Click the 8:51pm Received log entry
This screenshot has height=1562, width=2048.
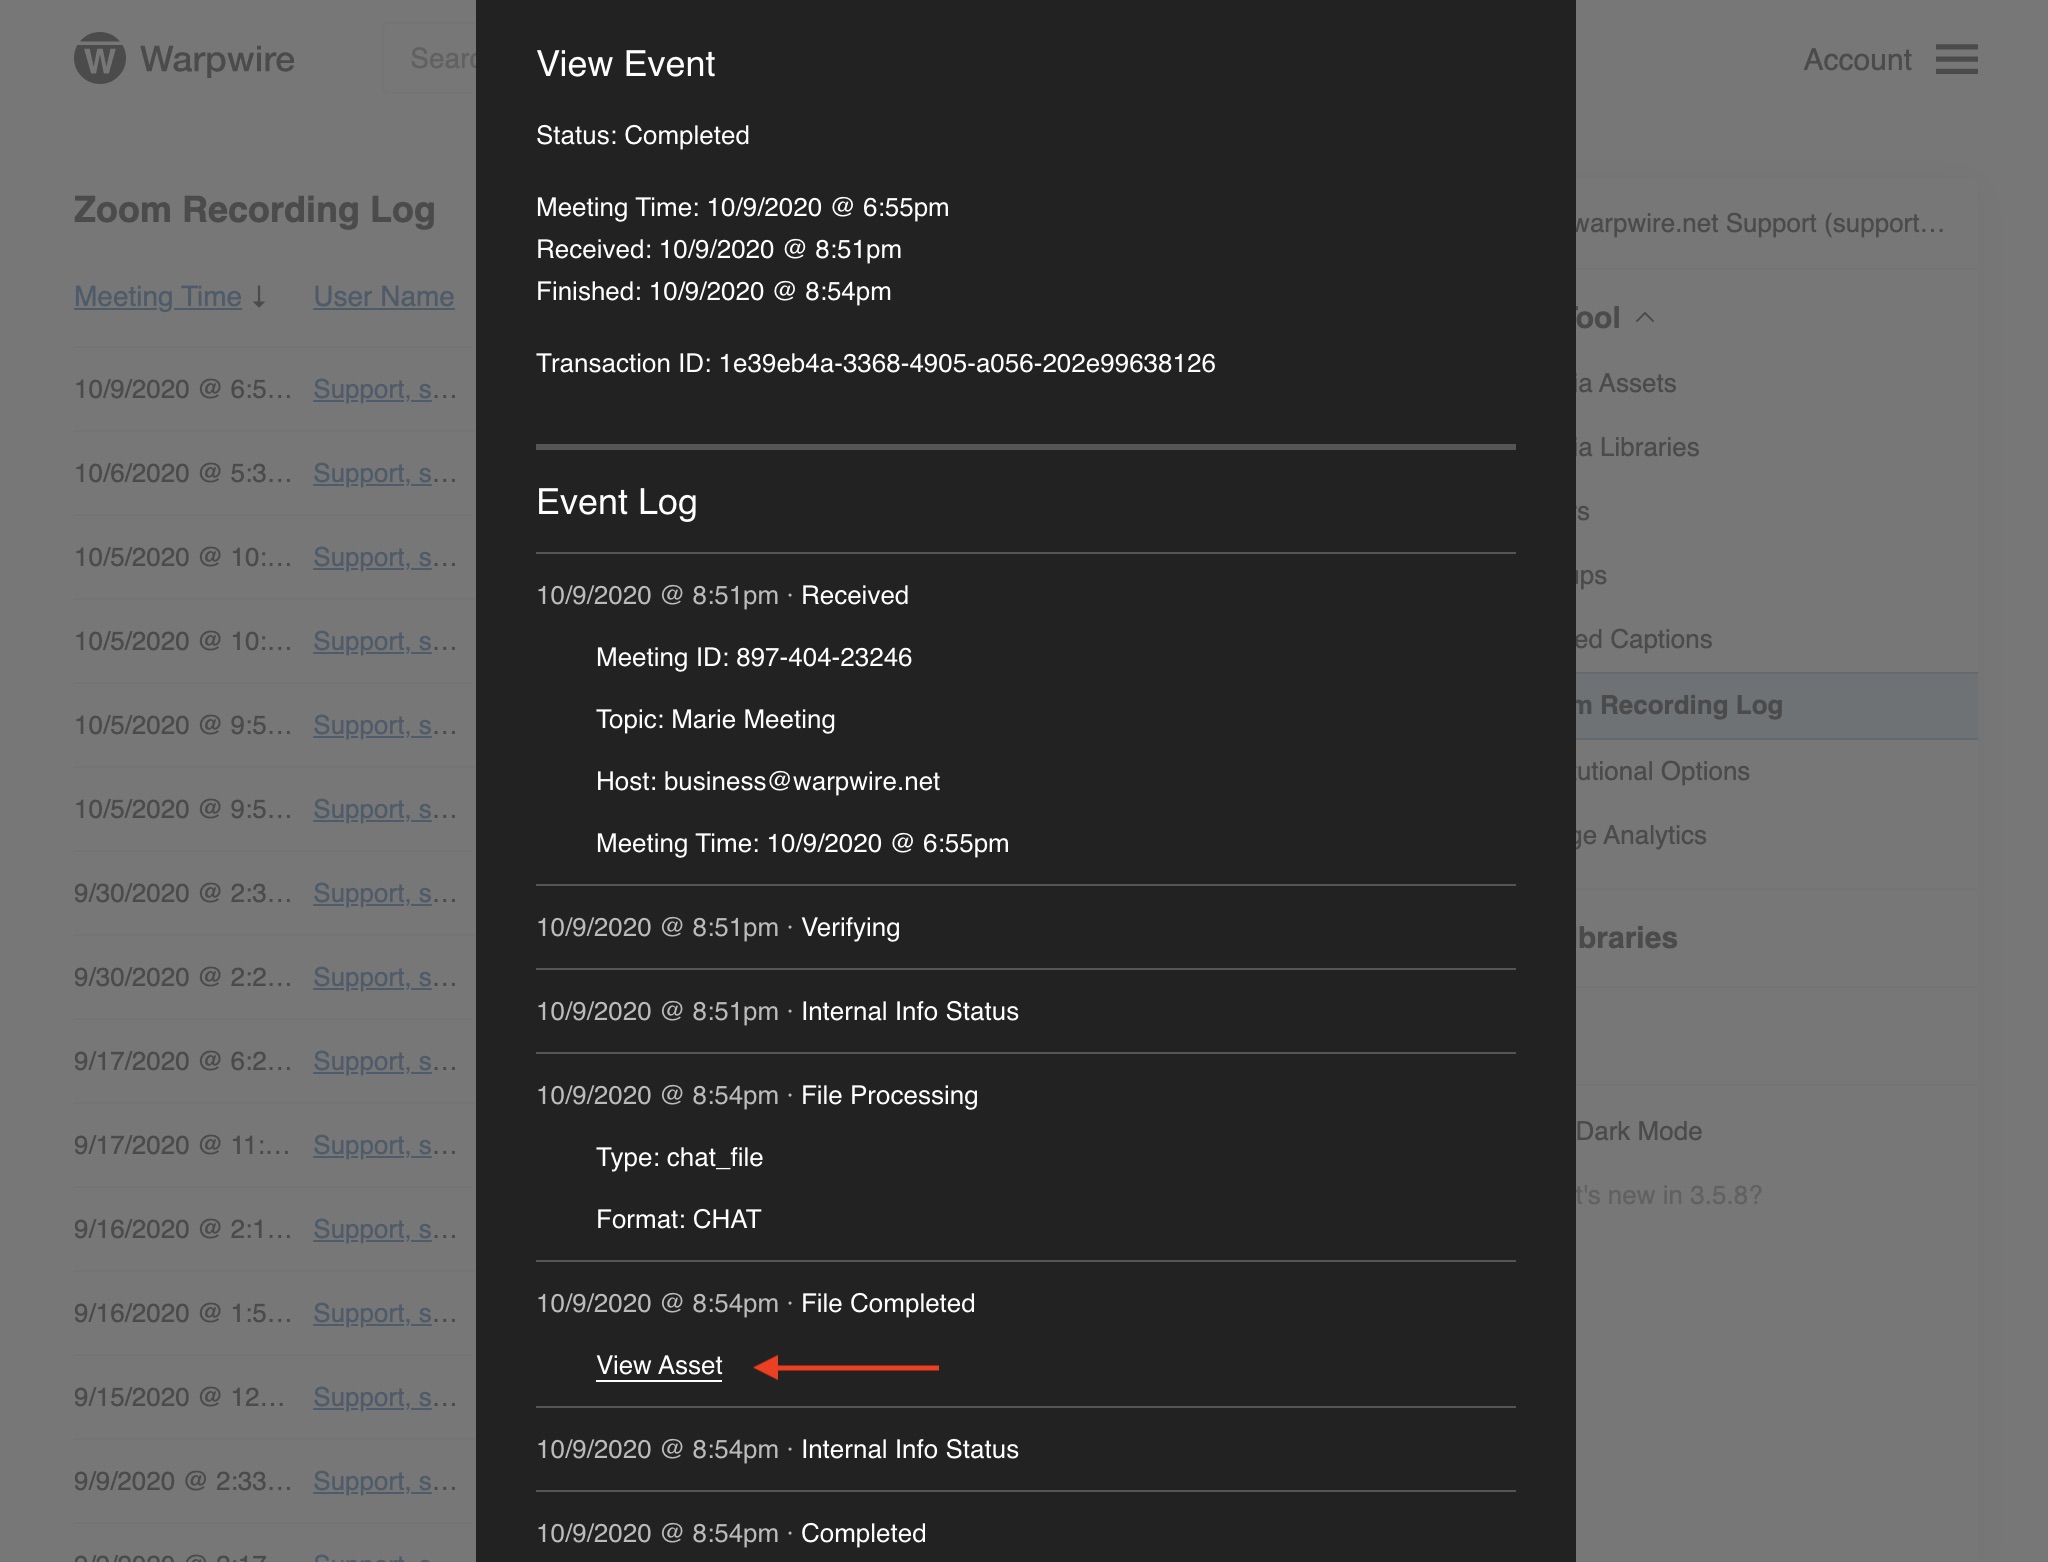click(723, 595)
